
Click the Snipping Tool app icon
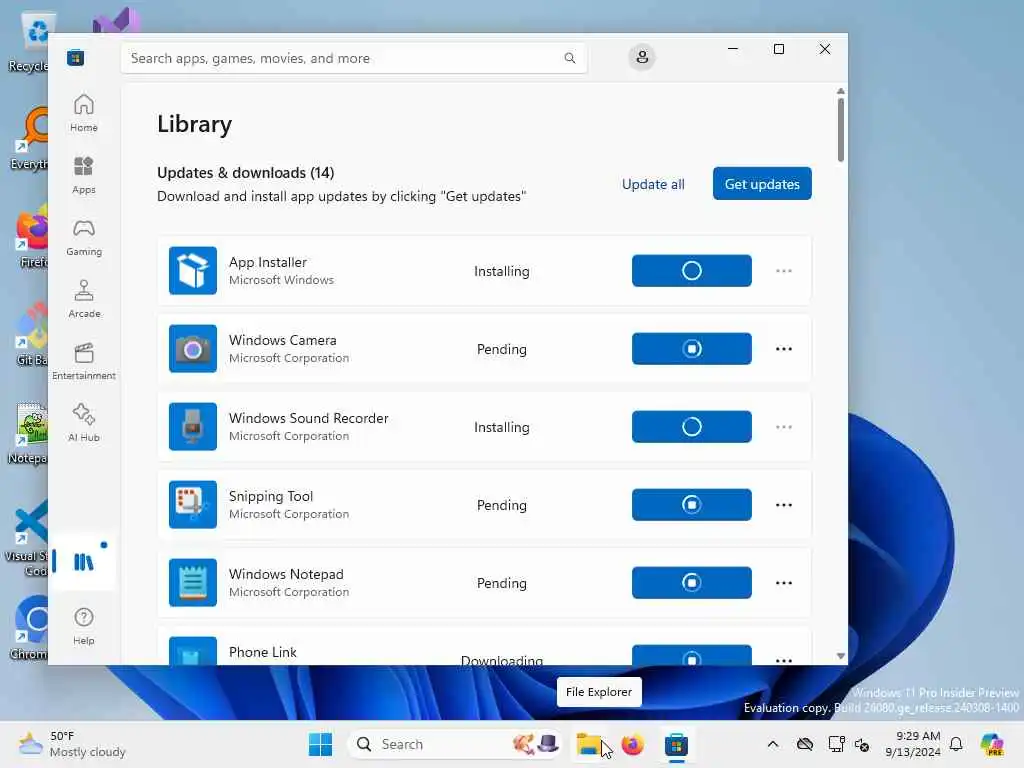[193, 505]
